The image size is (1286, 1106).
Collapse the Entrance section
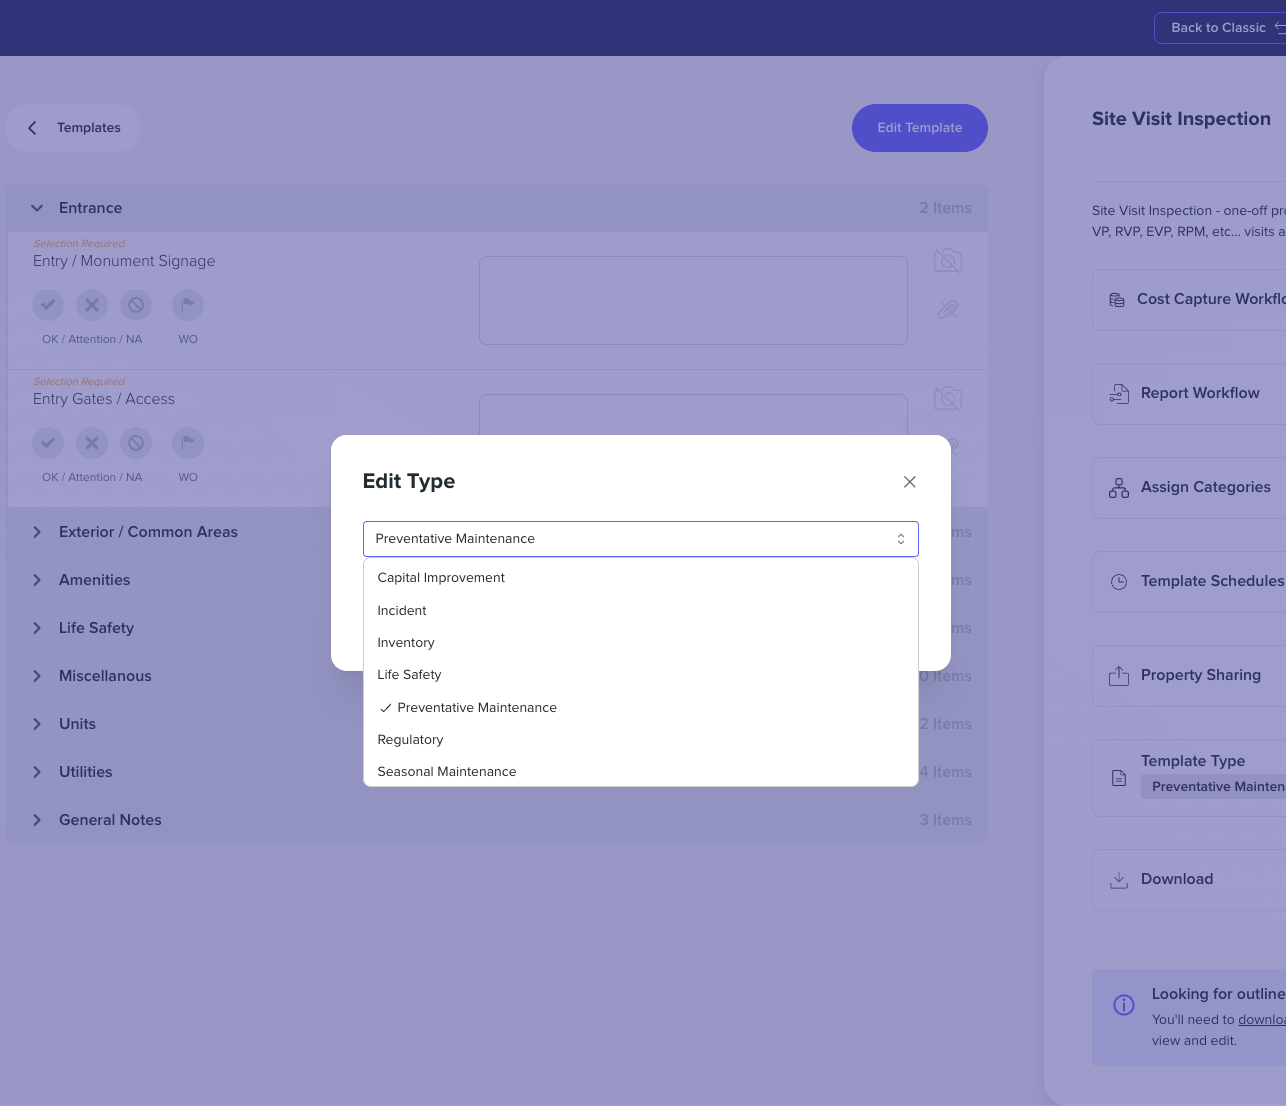coord(37,208)
